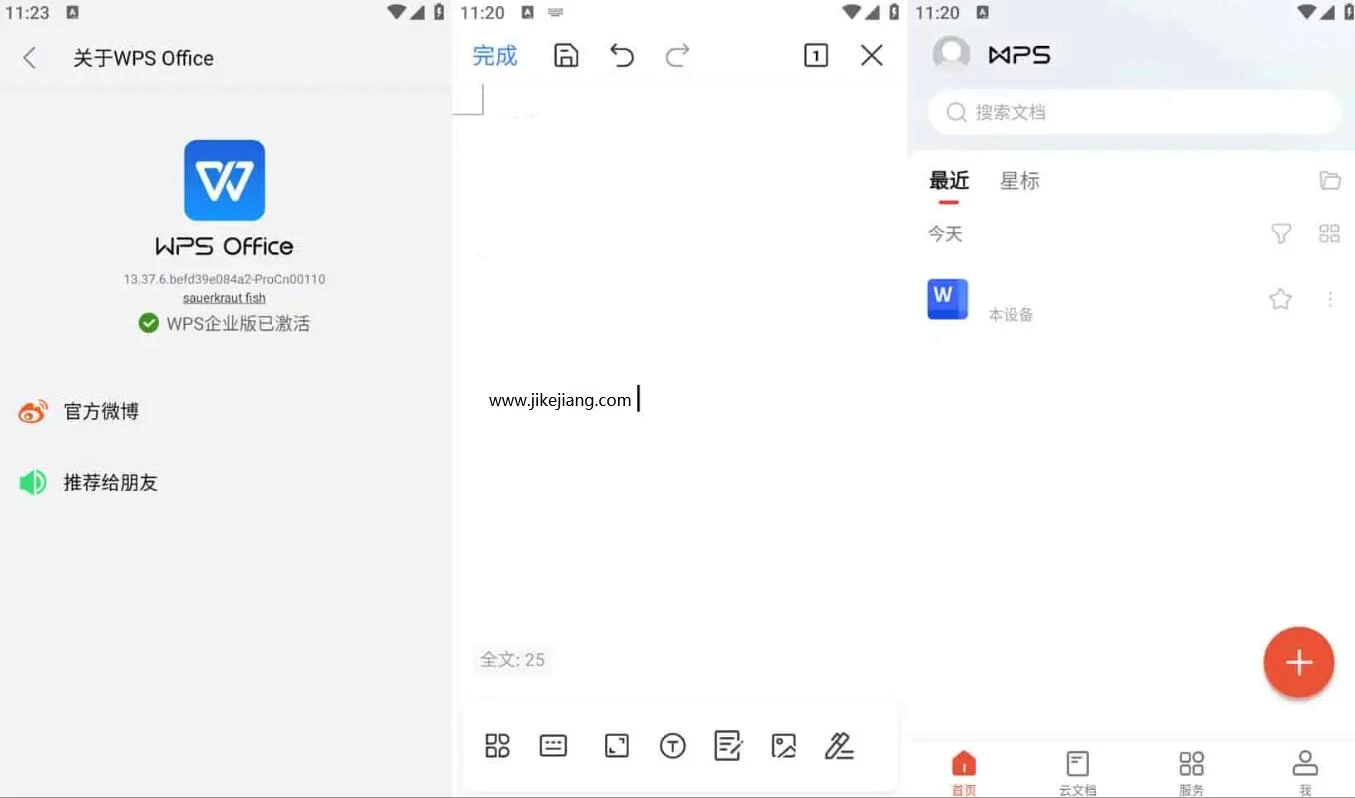Open the edit note icon
Image resolution: width=1355 pixels, height=798 pixels.
(x=728, y=745)
